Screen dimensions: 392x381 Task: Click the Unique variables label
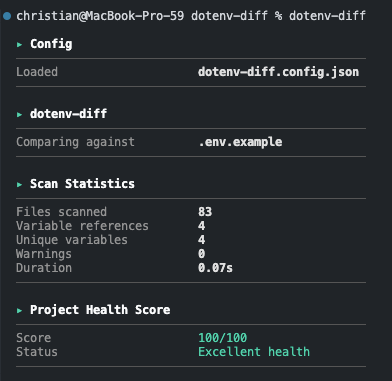click(72, 240)
